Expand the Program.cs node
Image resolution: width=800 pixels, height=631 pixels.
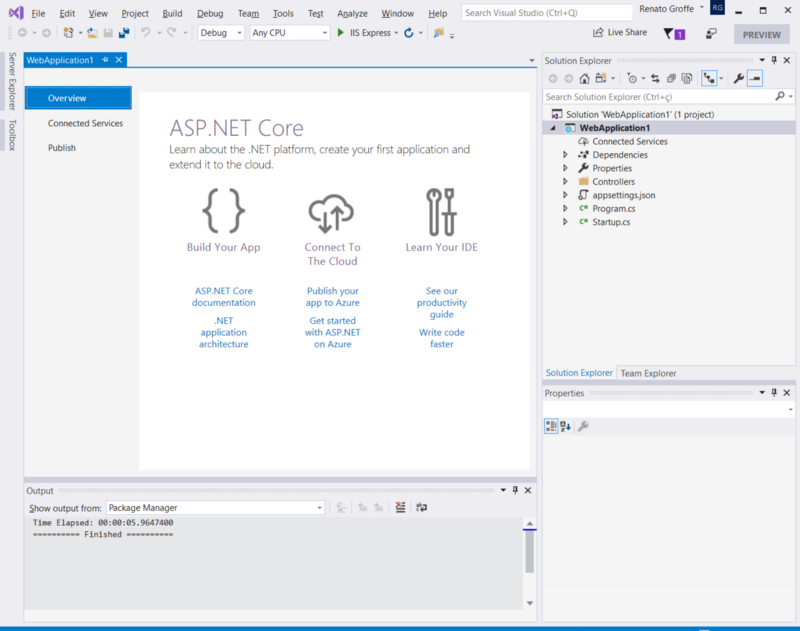(565, 208)
